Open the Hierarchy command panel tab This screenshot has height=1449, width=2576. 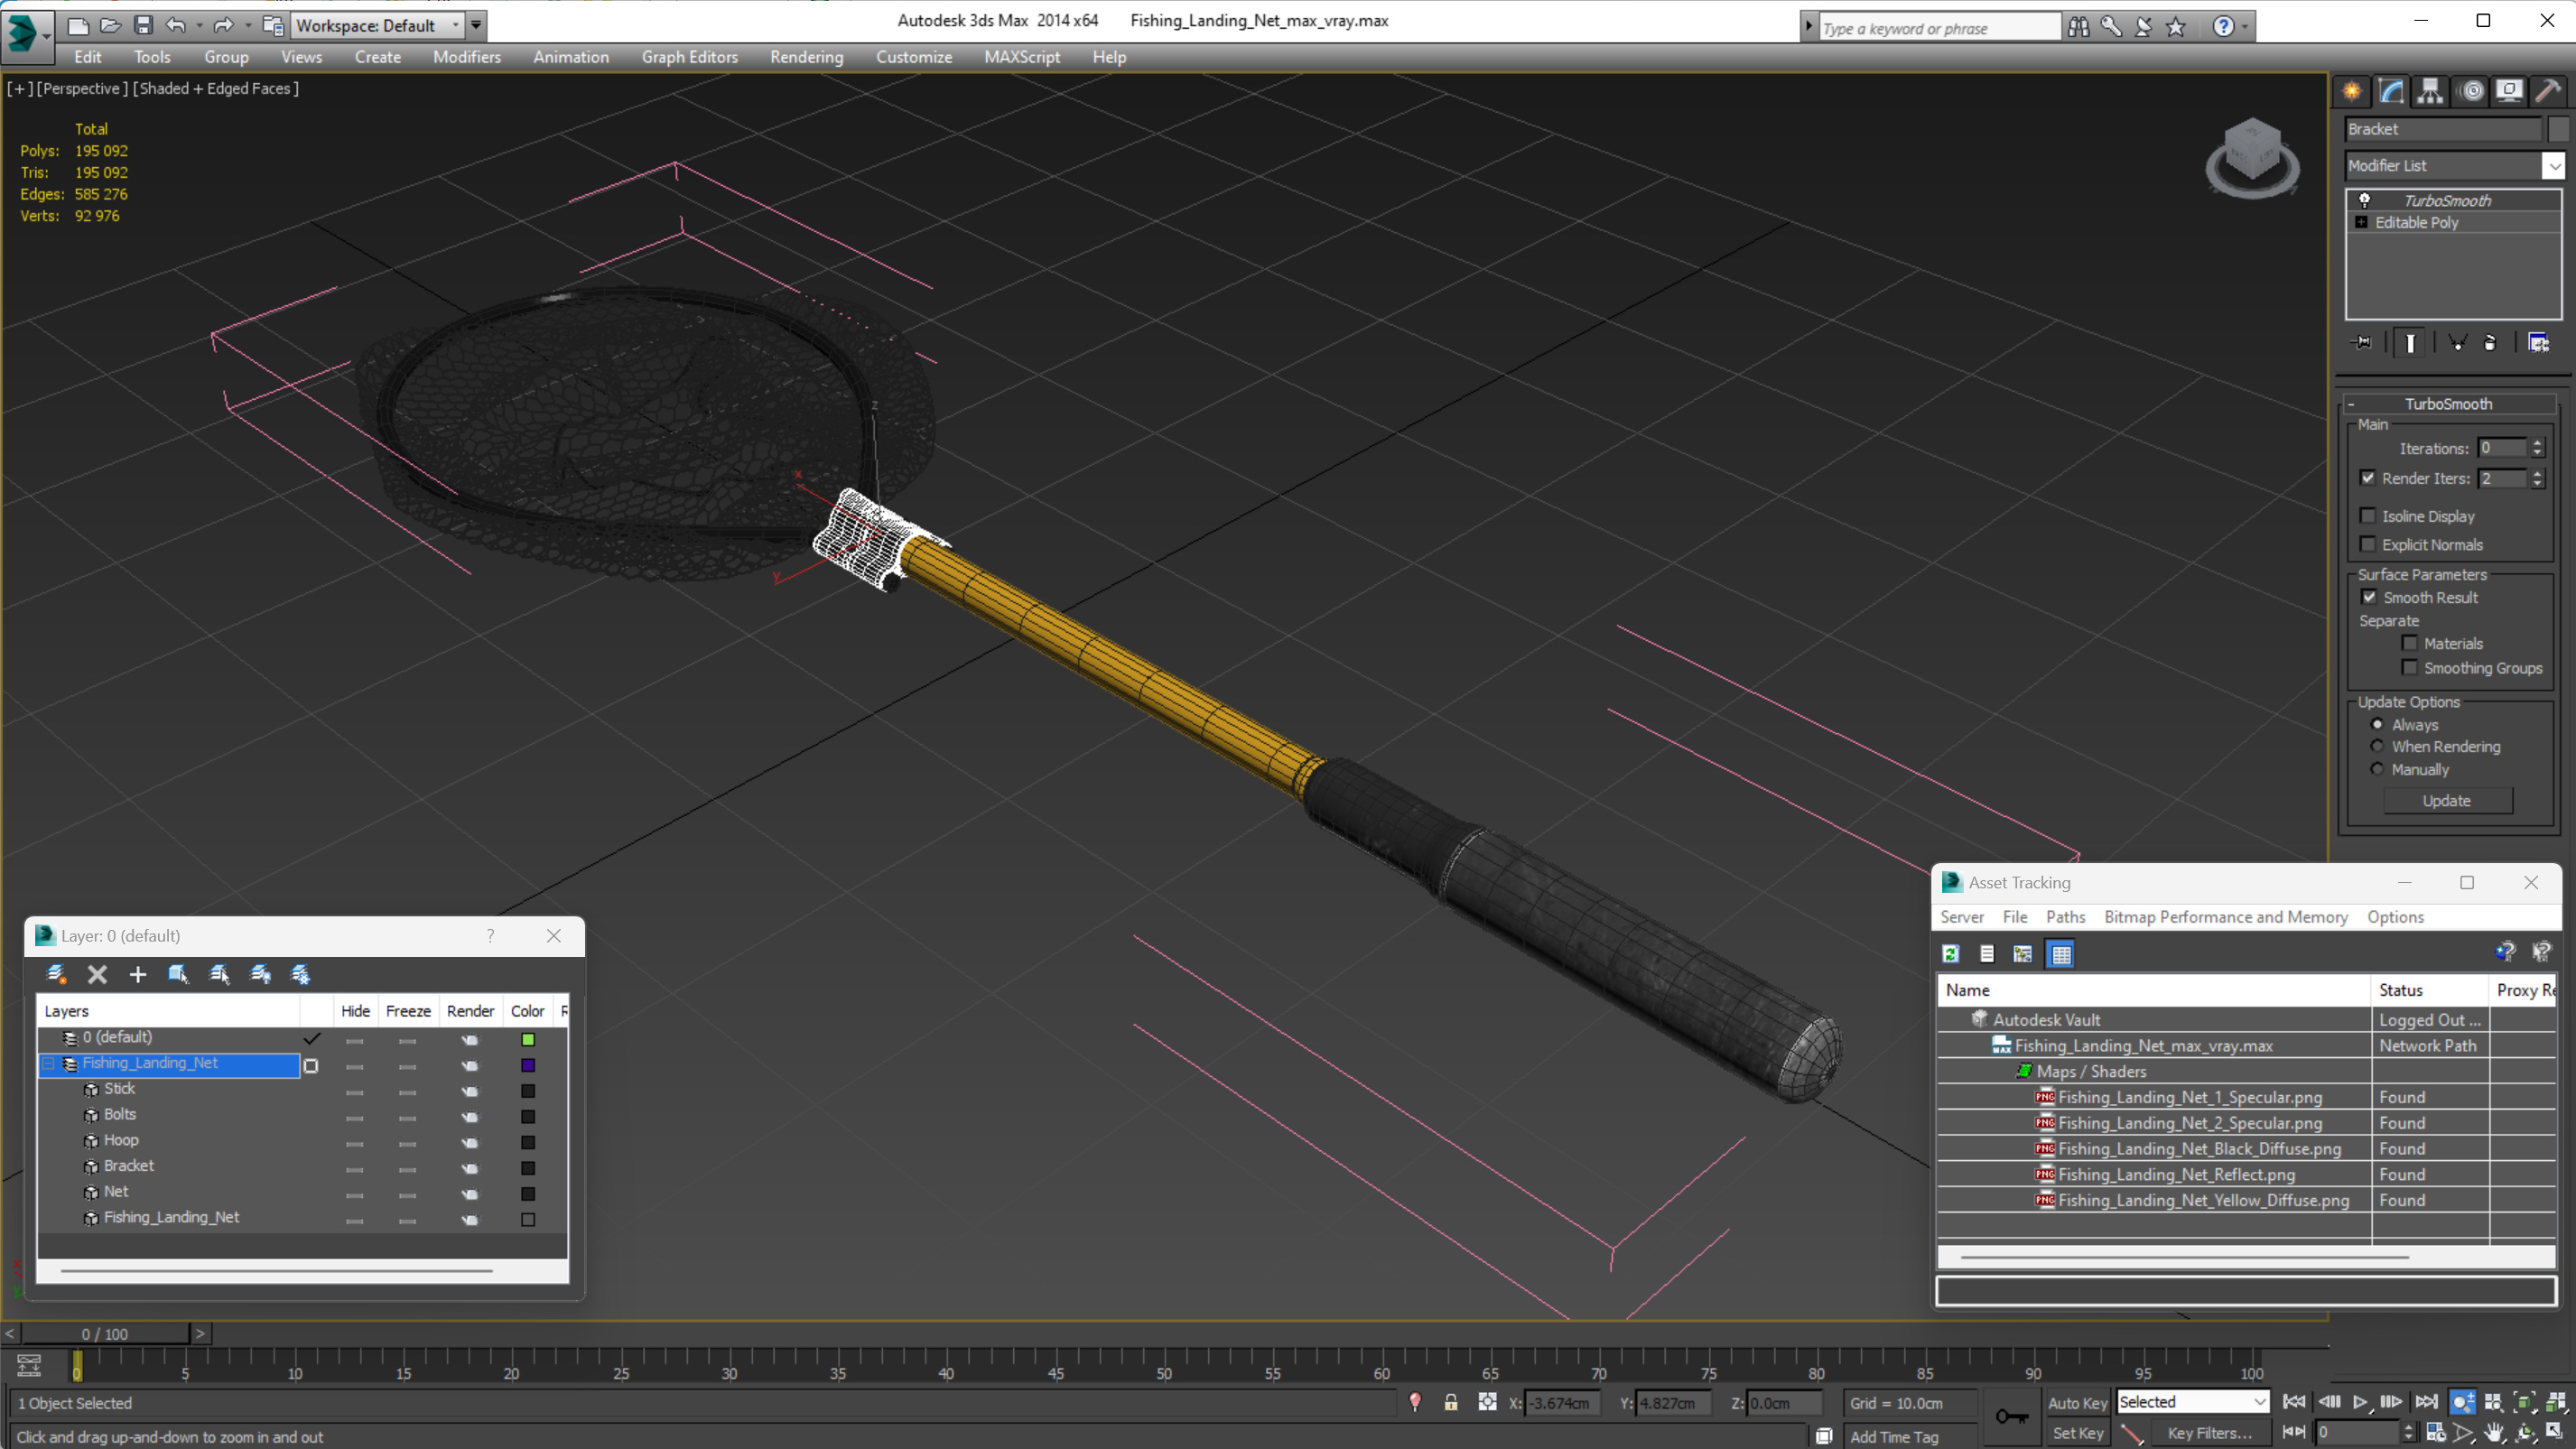[x=2430, y=91]
